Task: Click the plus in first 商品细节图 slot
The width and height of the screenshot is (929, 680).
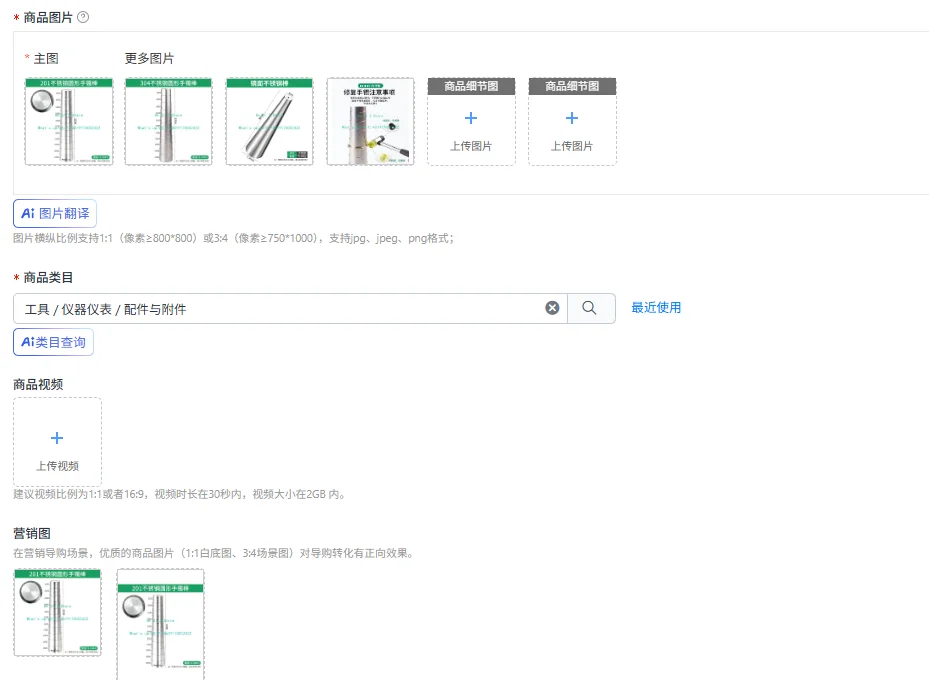Action: [x=471, y=118]
